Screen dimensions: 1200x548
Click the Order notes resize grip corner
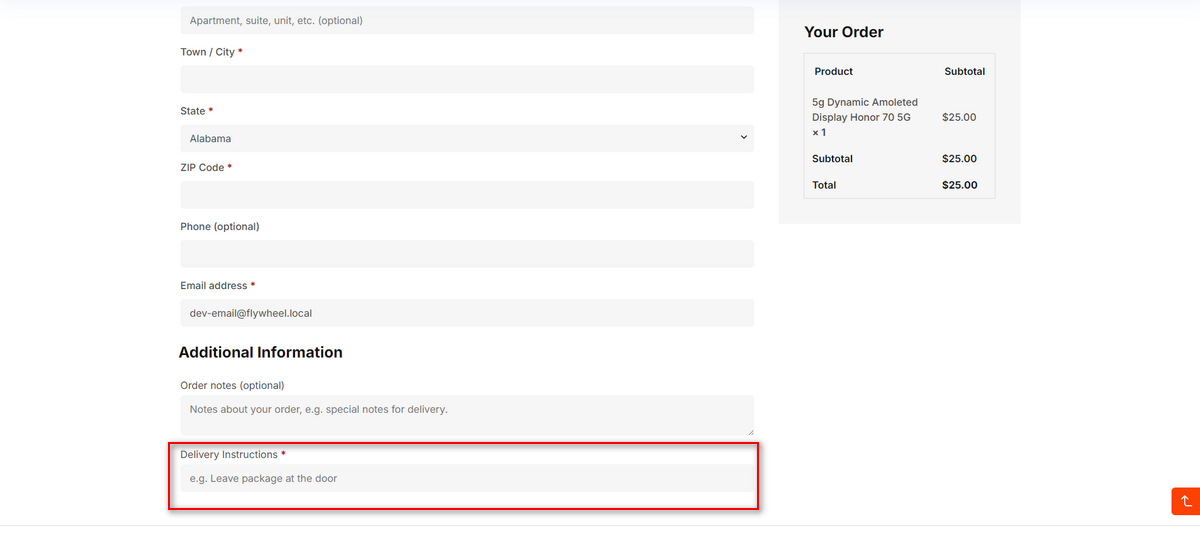[748, 431]
